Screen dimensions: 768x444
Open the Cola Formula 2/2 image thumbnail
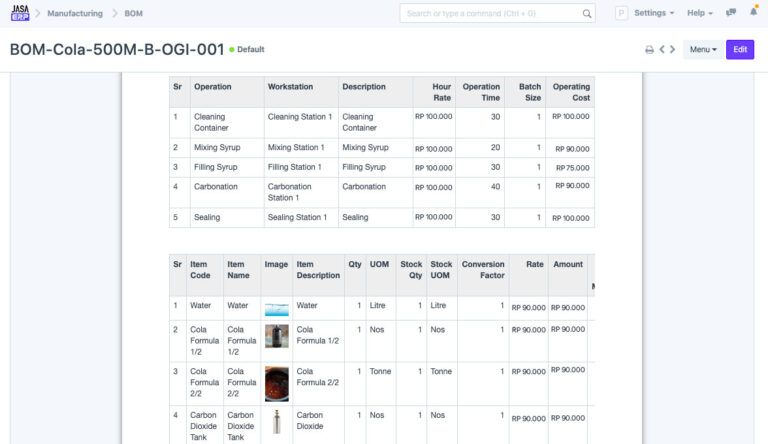[276, 381]
